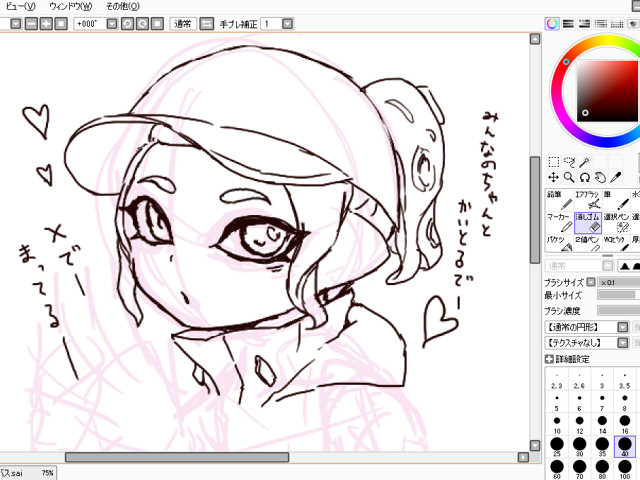Image resolution: width=640 pixels, height=480 pixels.
Task: Choose the 選択ペン selection pen tool
Action: coord(616,223)
